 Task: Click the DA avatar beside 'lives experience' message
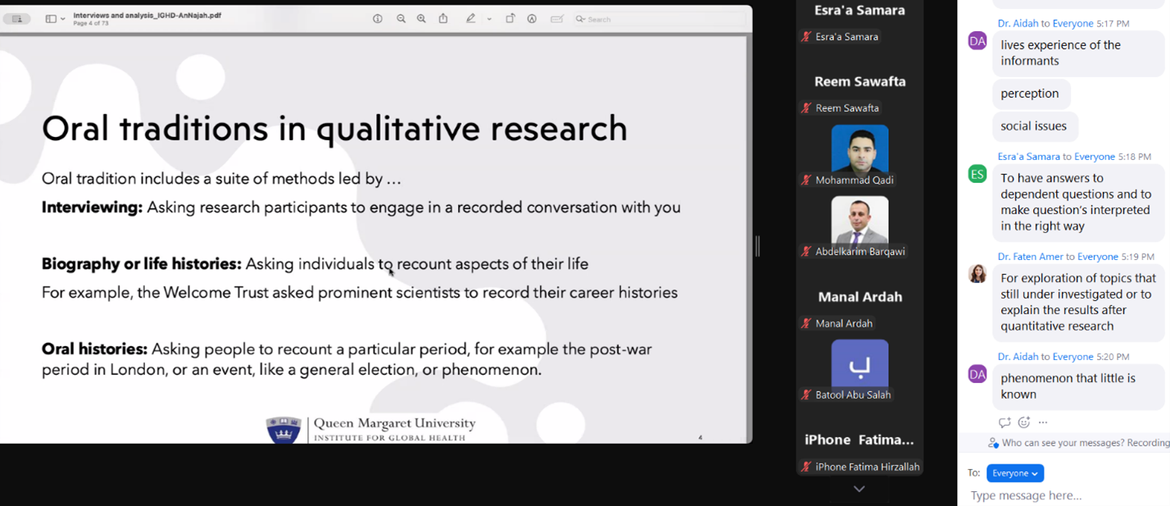977,41
